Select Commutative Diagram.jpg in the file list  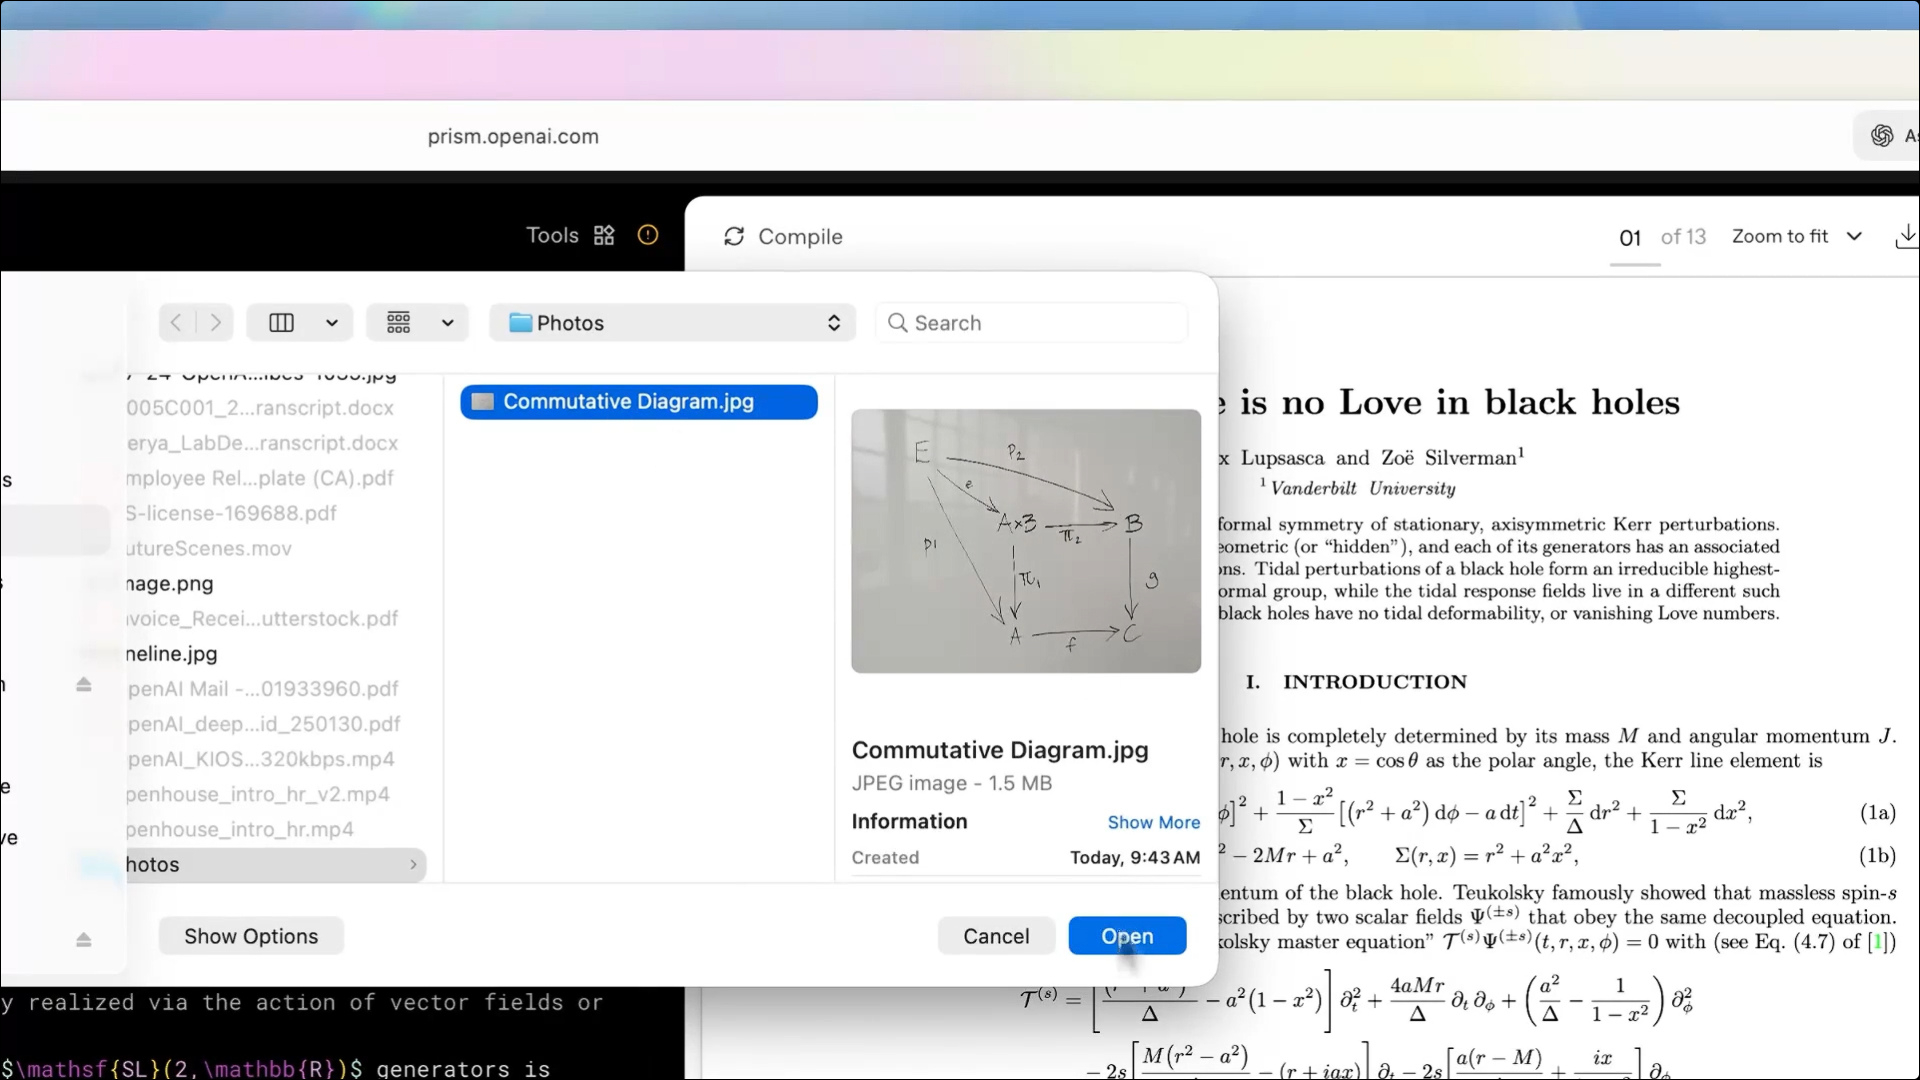639,401
